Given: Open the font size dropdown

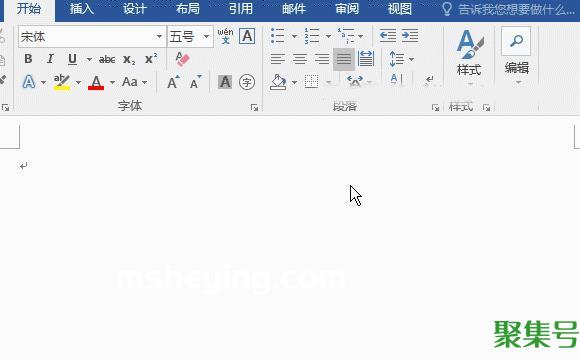Looking at the screenshot, I should click(206, 36).
